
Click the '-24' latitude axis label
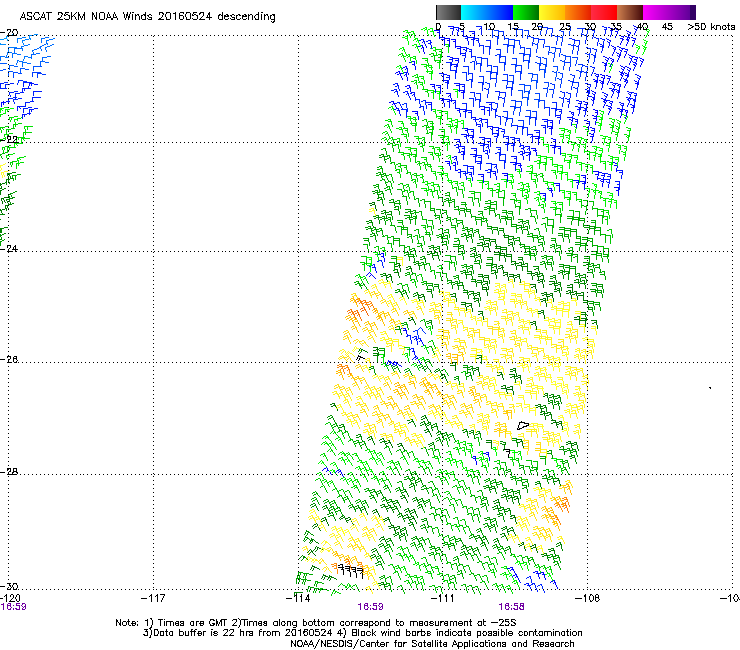(9, 249)
